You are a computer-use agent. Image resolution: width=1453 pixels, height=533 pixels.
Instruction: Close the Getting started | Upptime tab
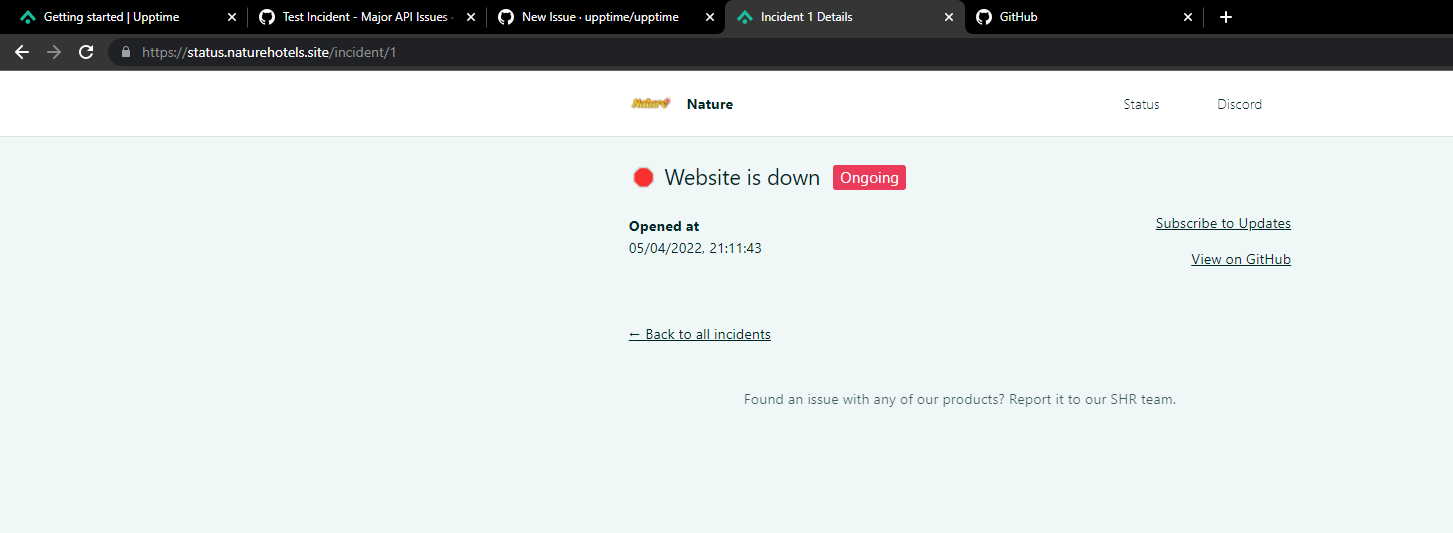(232, 17)
